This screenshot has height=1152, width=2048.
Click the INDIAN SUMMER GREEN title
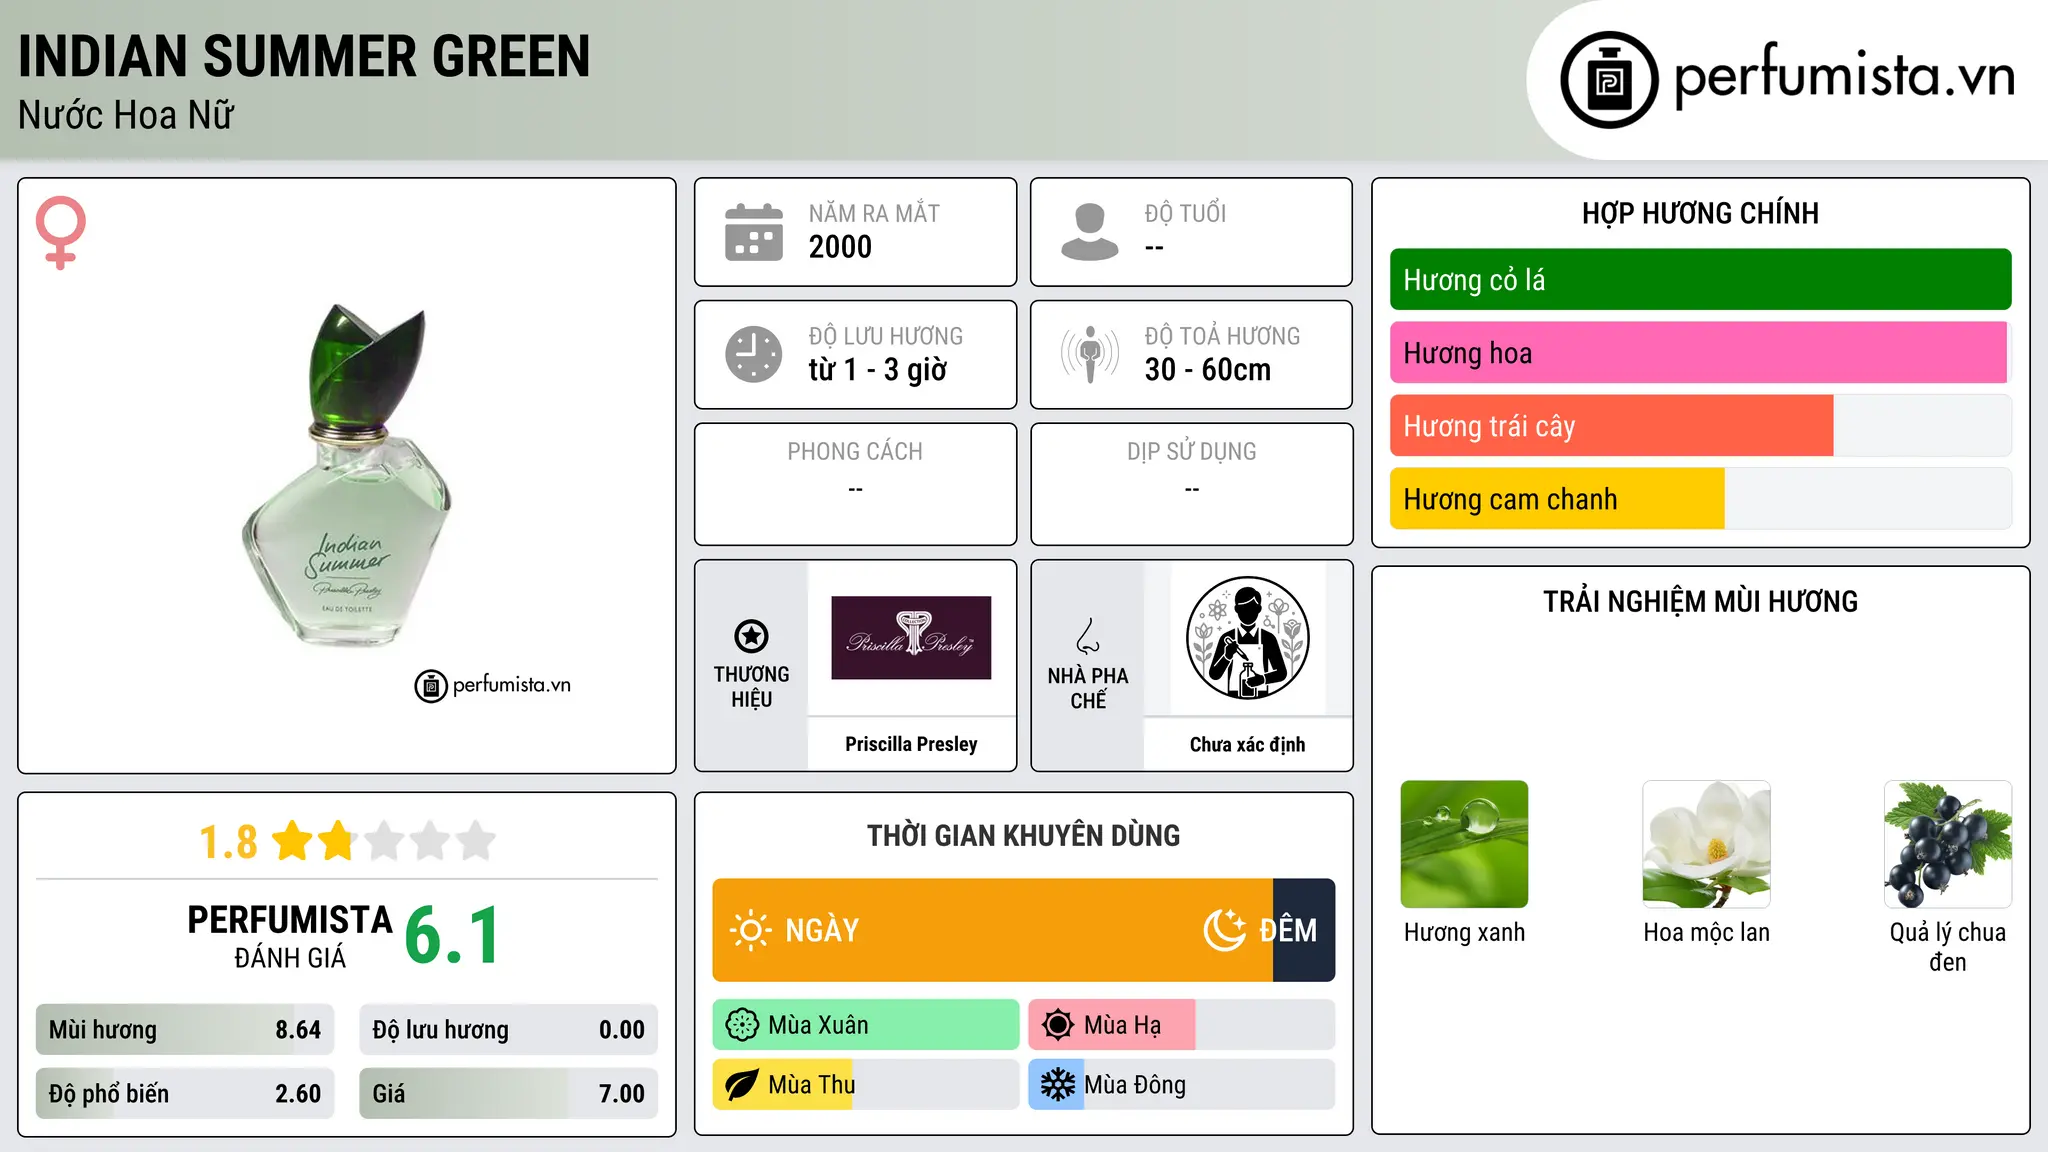[x=304, y=56]
